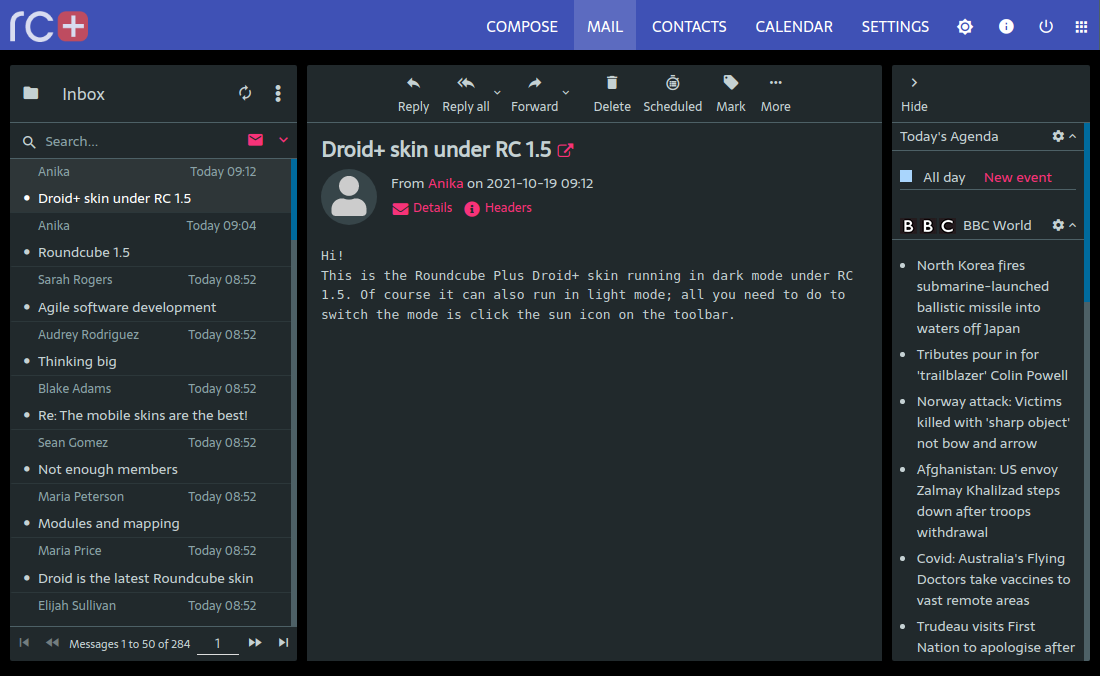
Task: Switch to the Mail tab
Action: 605,27
